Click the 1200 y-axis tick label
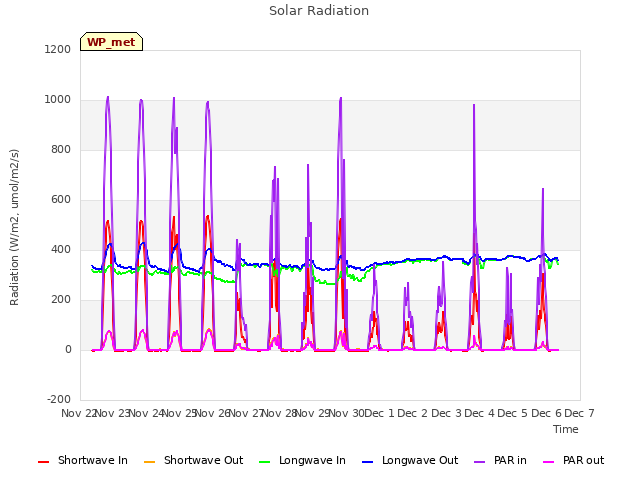 (x=58, y=49)
